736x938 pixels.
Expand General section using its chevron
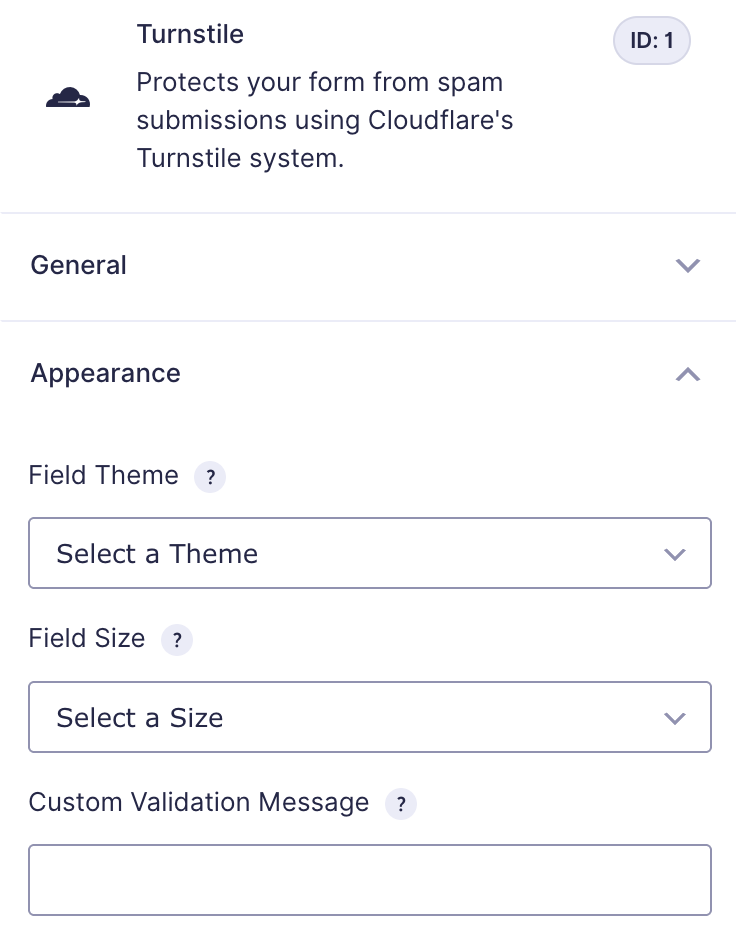coord(687,266)
